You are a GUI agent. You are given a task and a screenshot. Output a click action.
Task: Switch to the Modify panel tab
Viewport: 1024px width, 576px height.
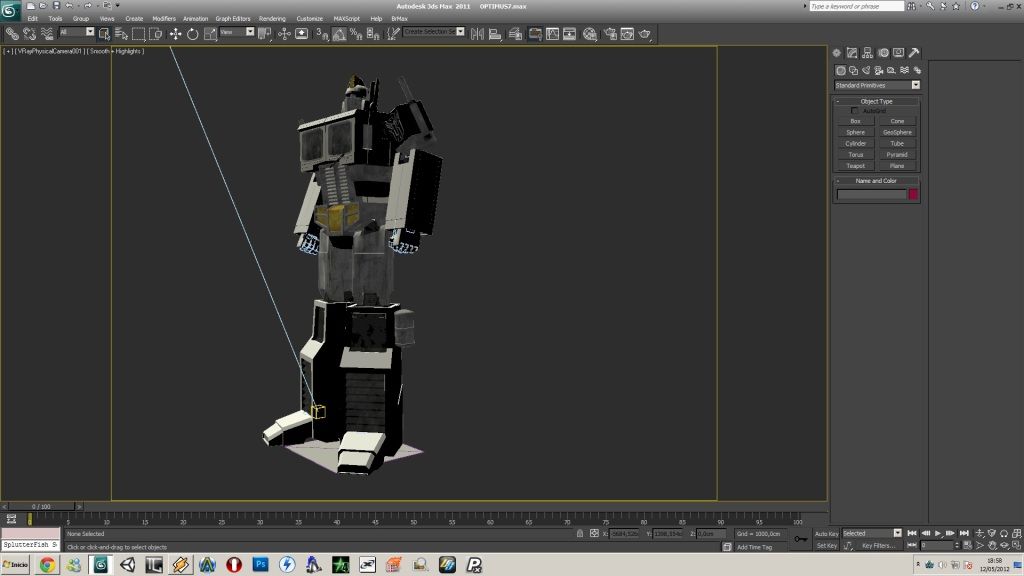852,53
